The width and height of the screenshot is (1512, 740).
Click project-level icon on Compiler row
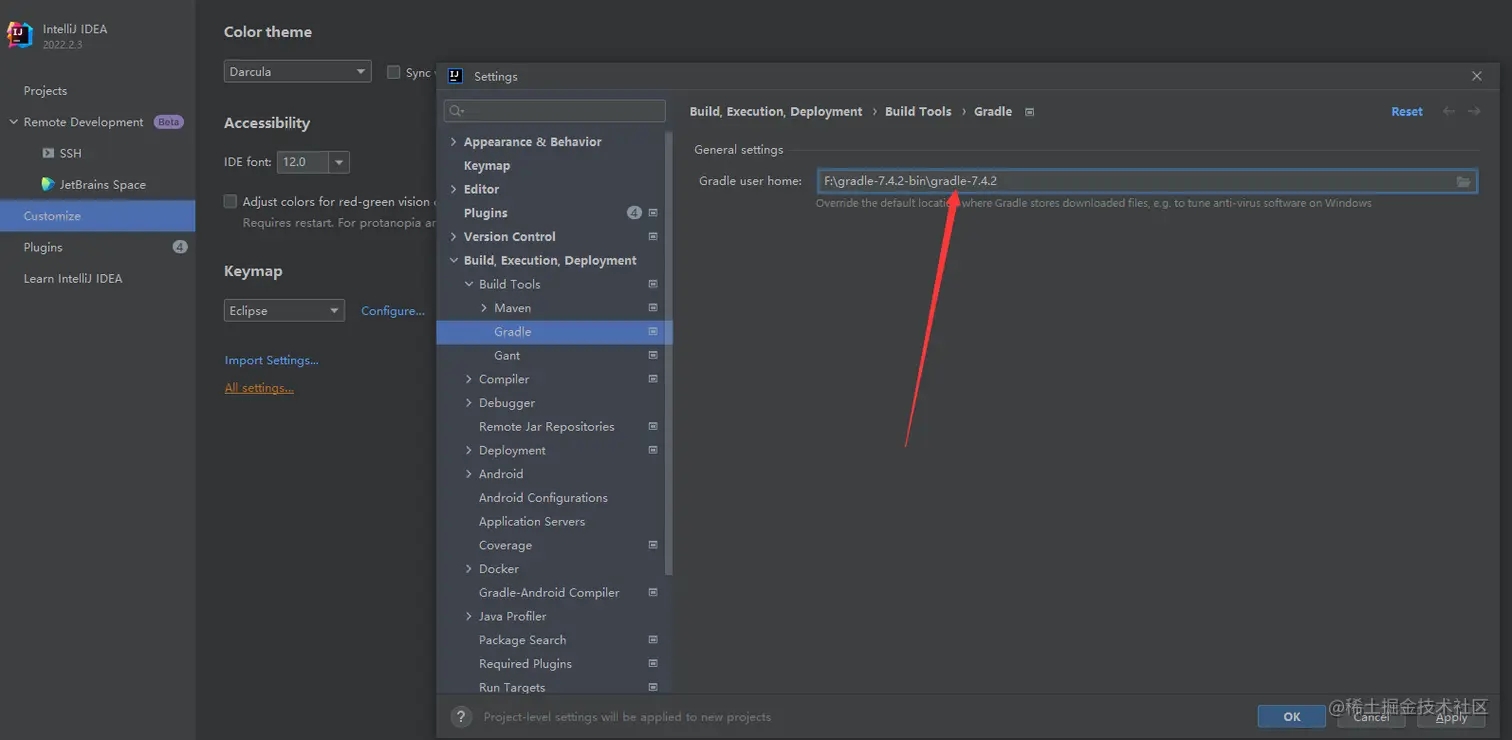click(653, 379)
